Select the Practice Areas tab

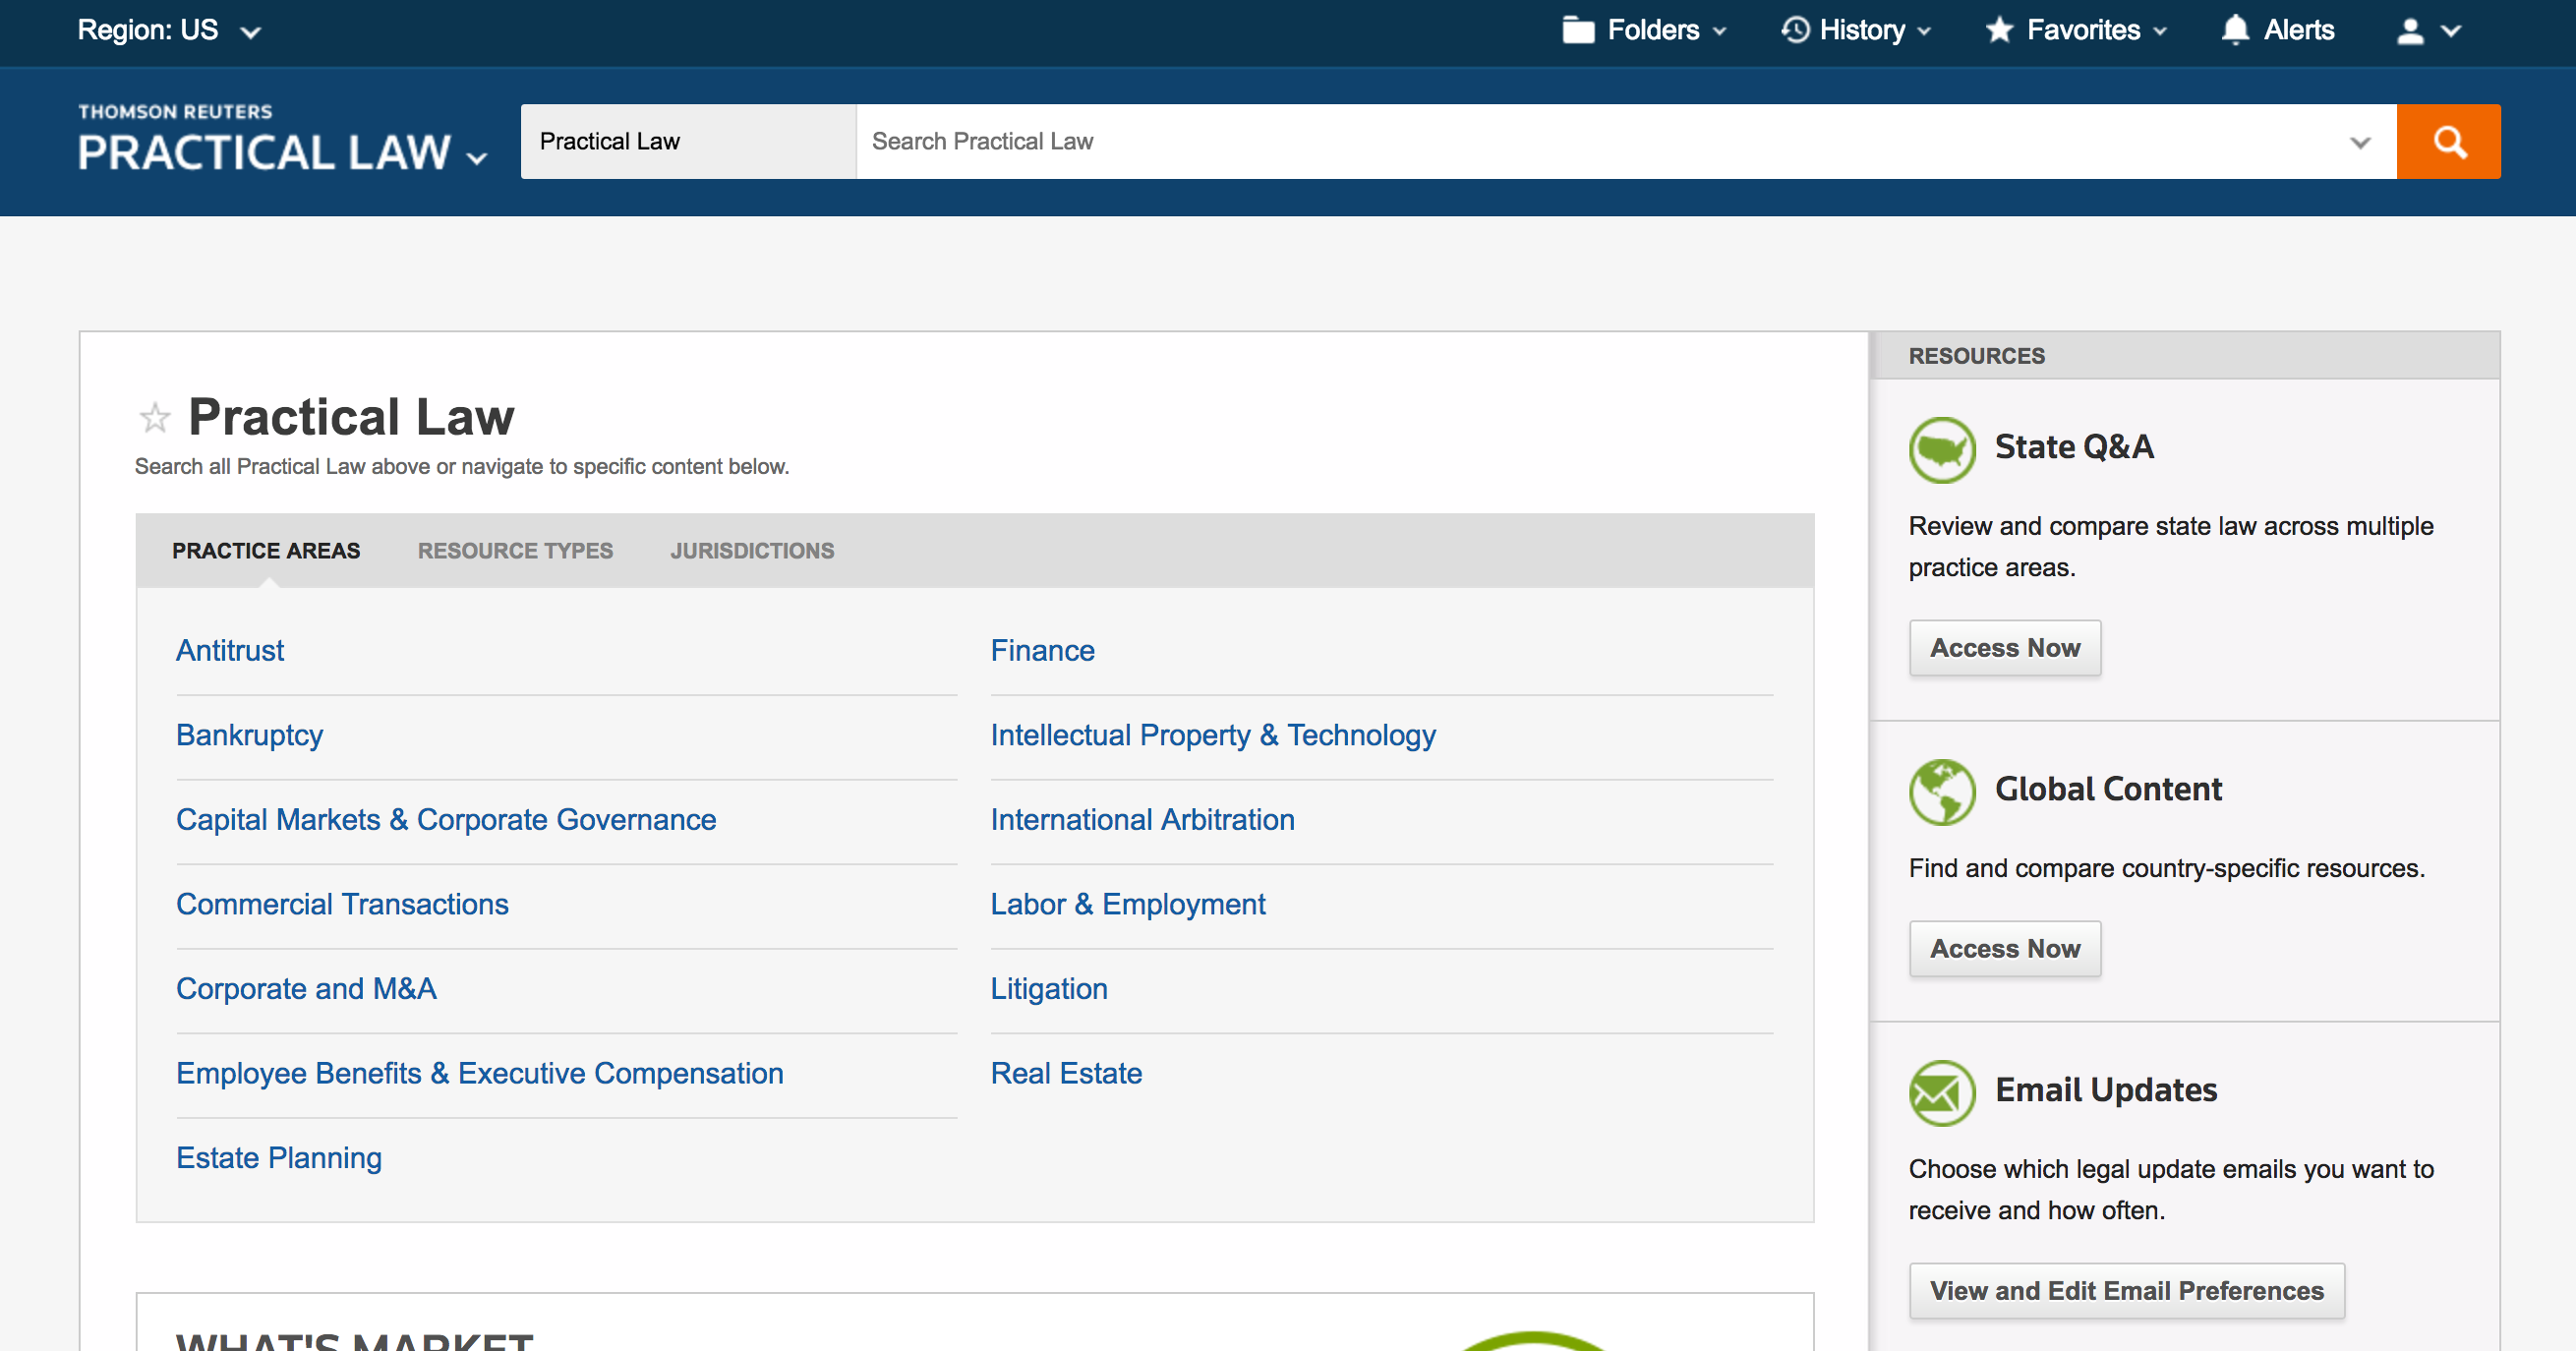[266, 550]
